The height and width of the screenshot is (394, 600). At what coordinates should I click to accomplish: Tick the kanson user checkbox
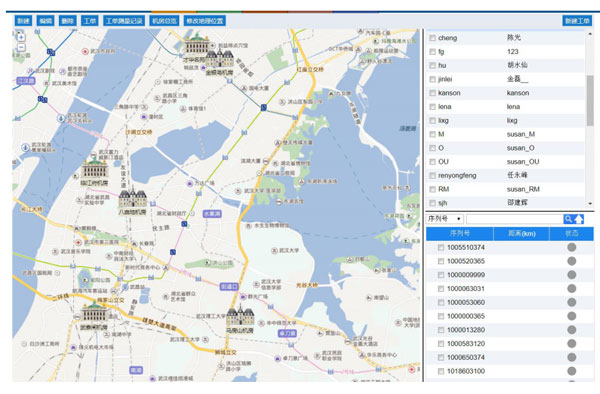pyautogui.click(x=432, y=93)
